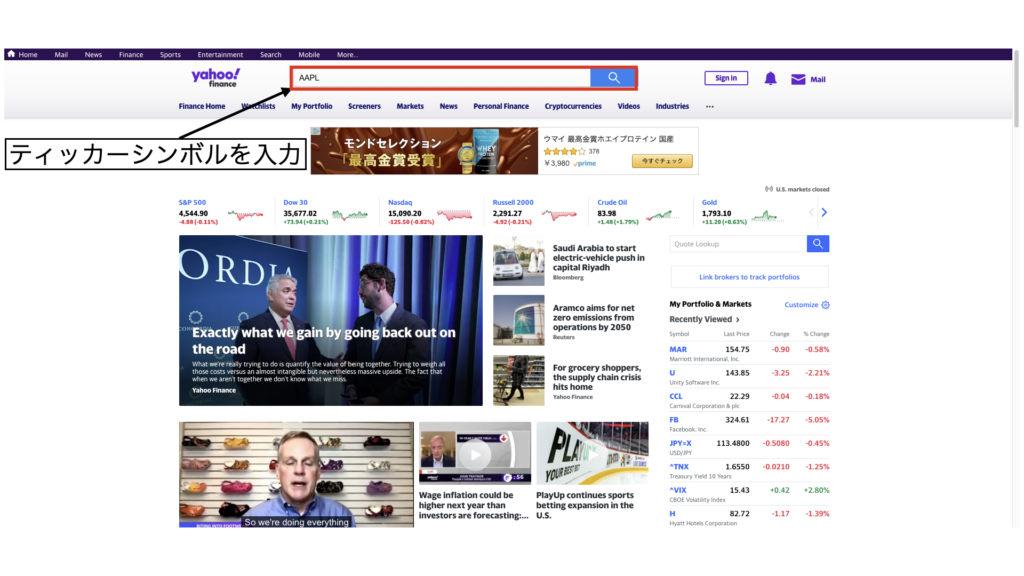Viewport: 1024px width, 576px height.
Task: Open the More... menu in top bar
Action: (347, 55)
